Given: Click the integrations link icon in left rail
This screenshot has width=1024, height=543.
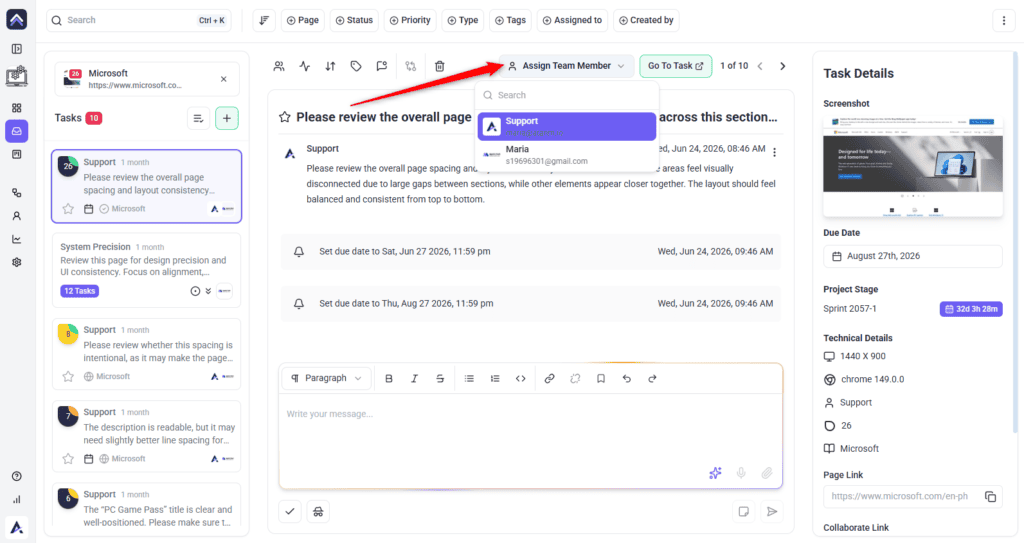Looking at the screenshot, I should coord(17,193).
